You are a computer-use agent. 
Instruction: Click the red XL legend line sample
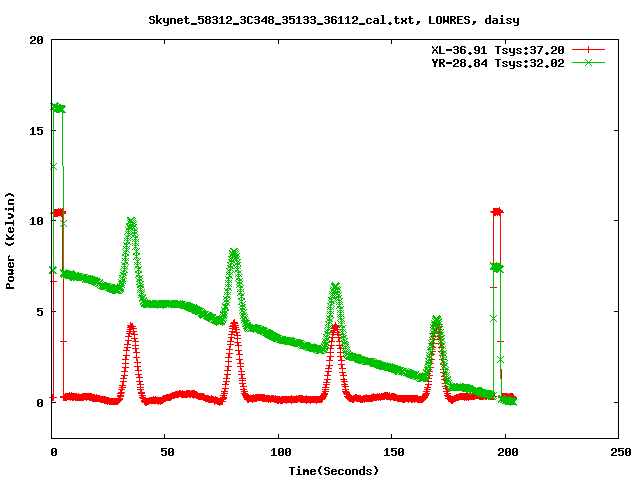pos(588,50)
